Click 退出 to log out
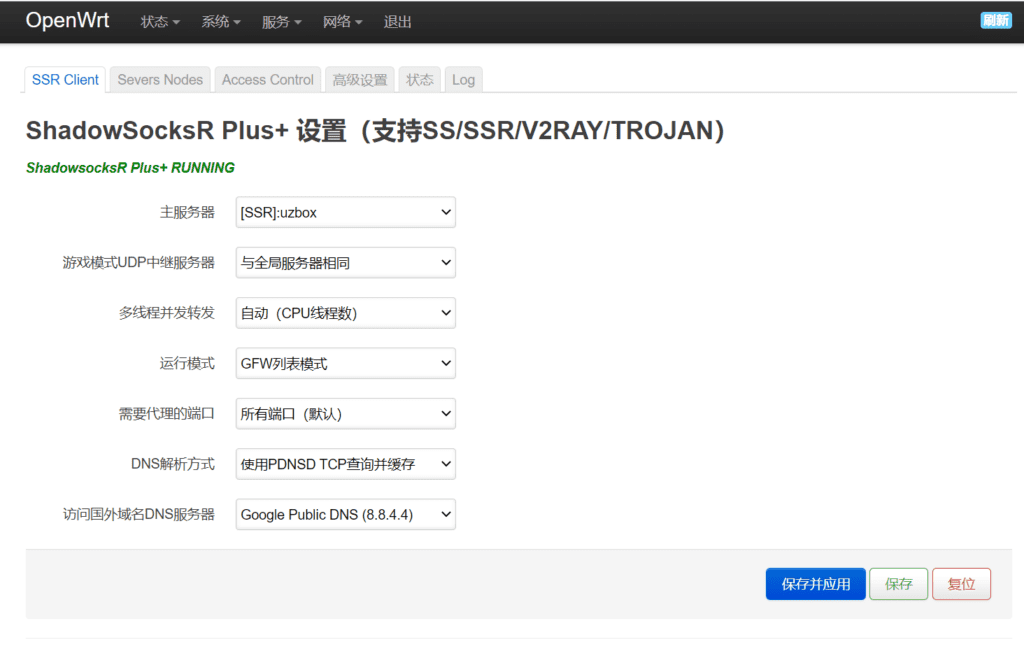 pyautogui.click(x=397, y=21)
